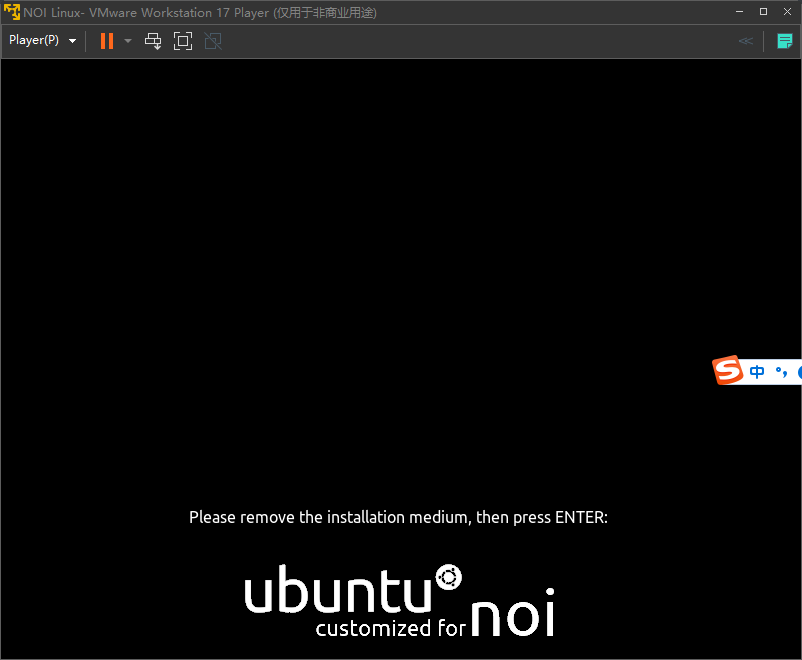Enter full screen mode
The image size is (802, 660).
[x=183, y=41]
